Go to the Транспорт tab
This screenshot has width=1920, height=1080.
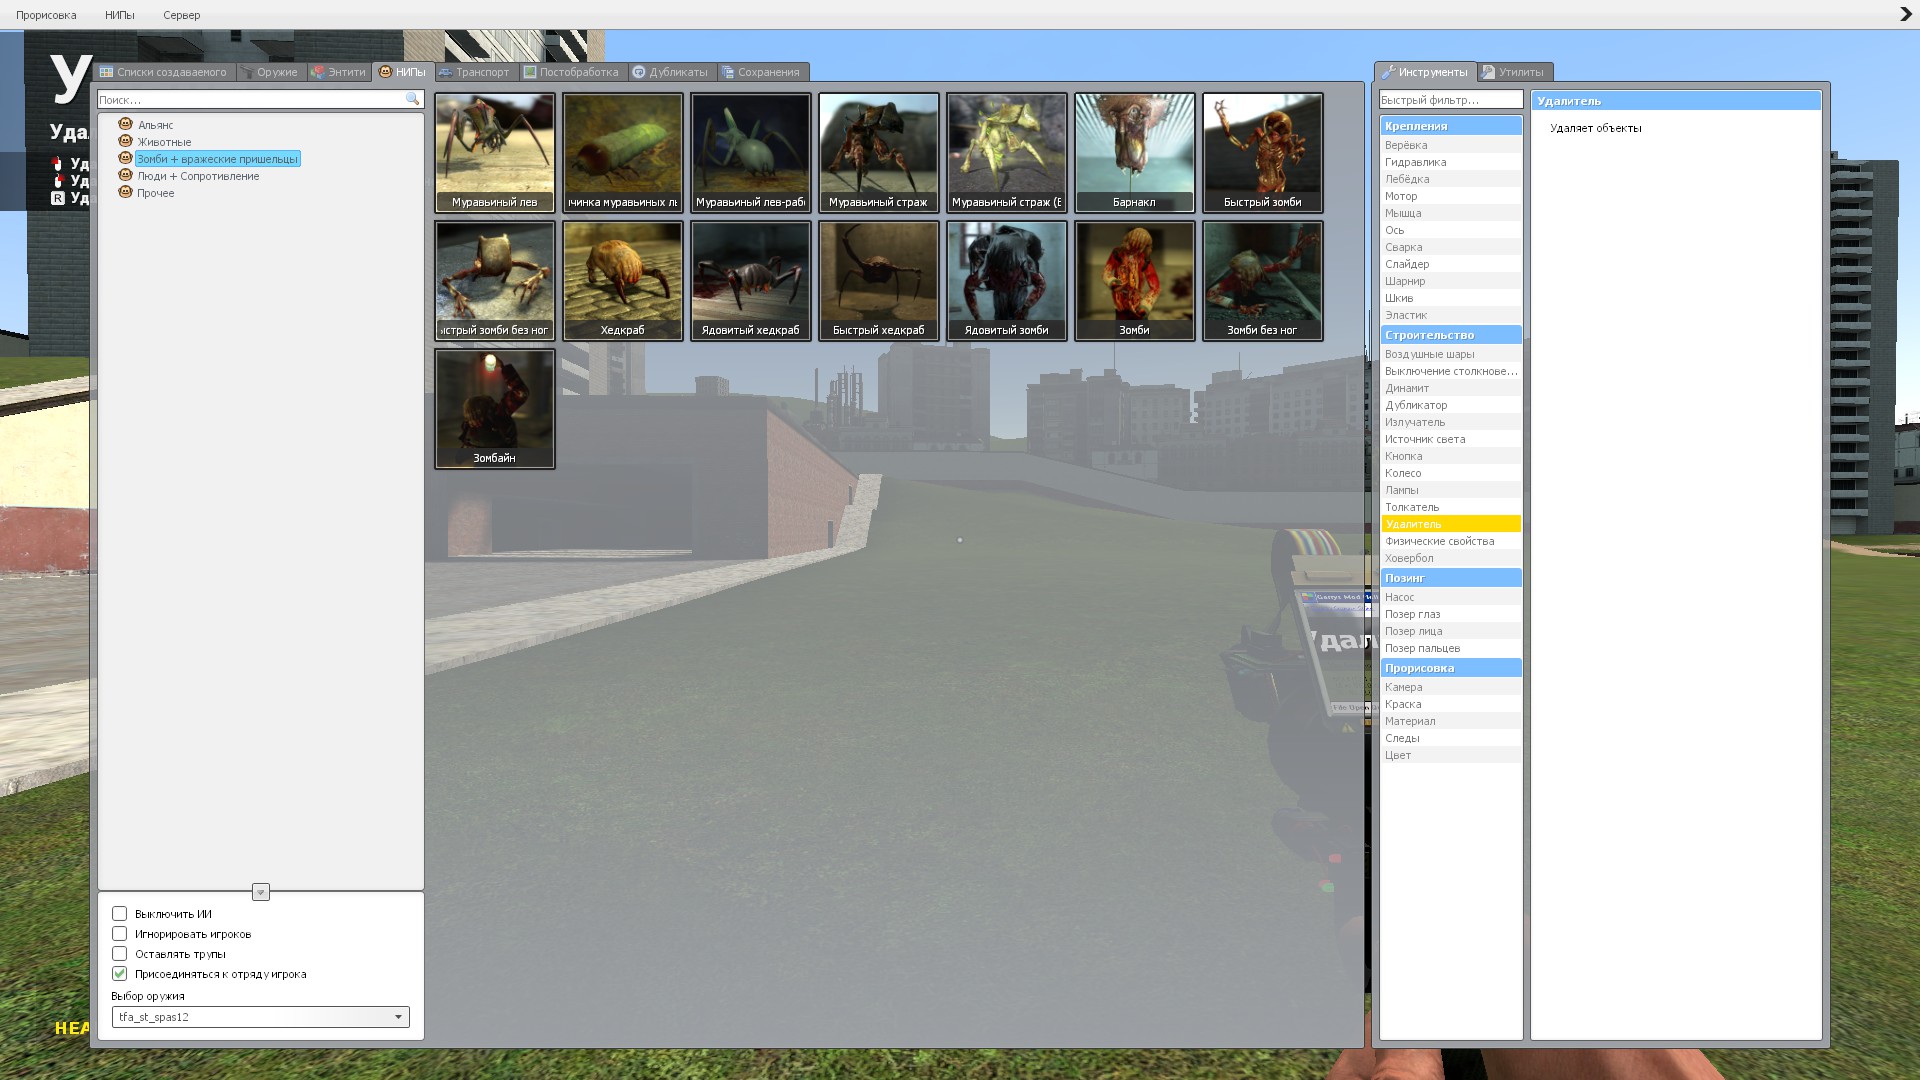(x=475, y=72)
